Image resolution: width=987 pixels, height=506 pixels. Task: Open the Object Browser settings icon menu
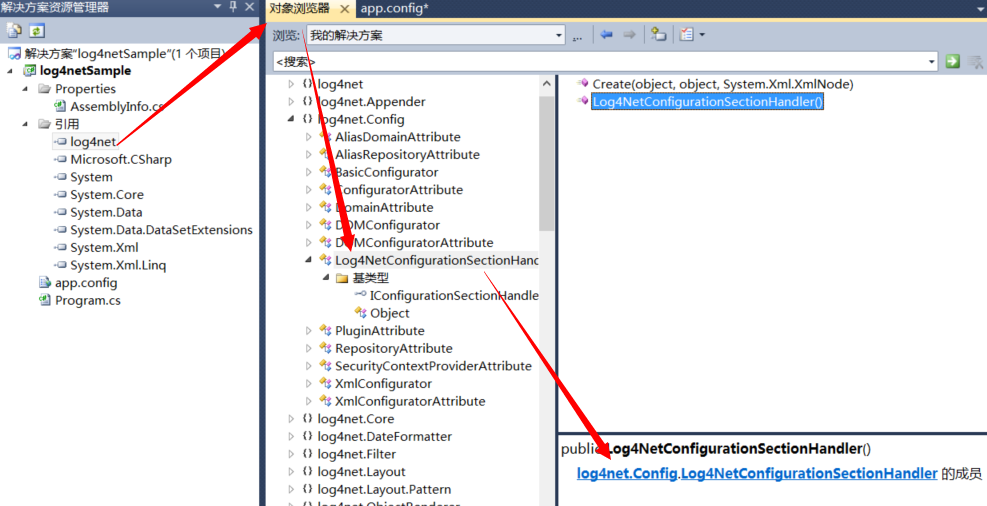[691, 35]
